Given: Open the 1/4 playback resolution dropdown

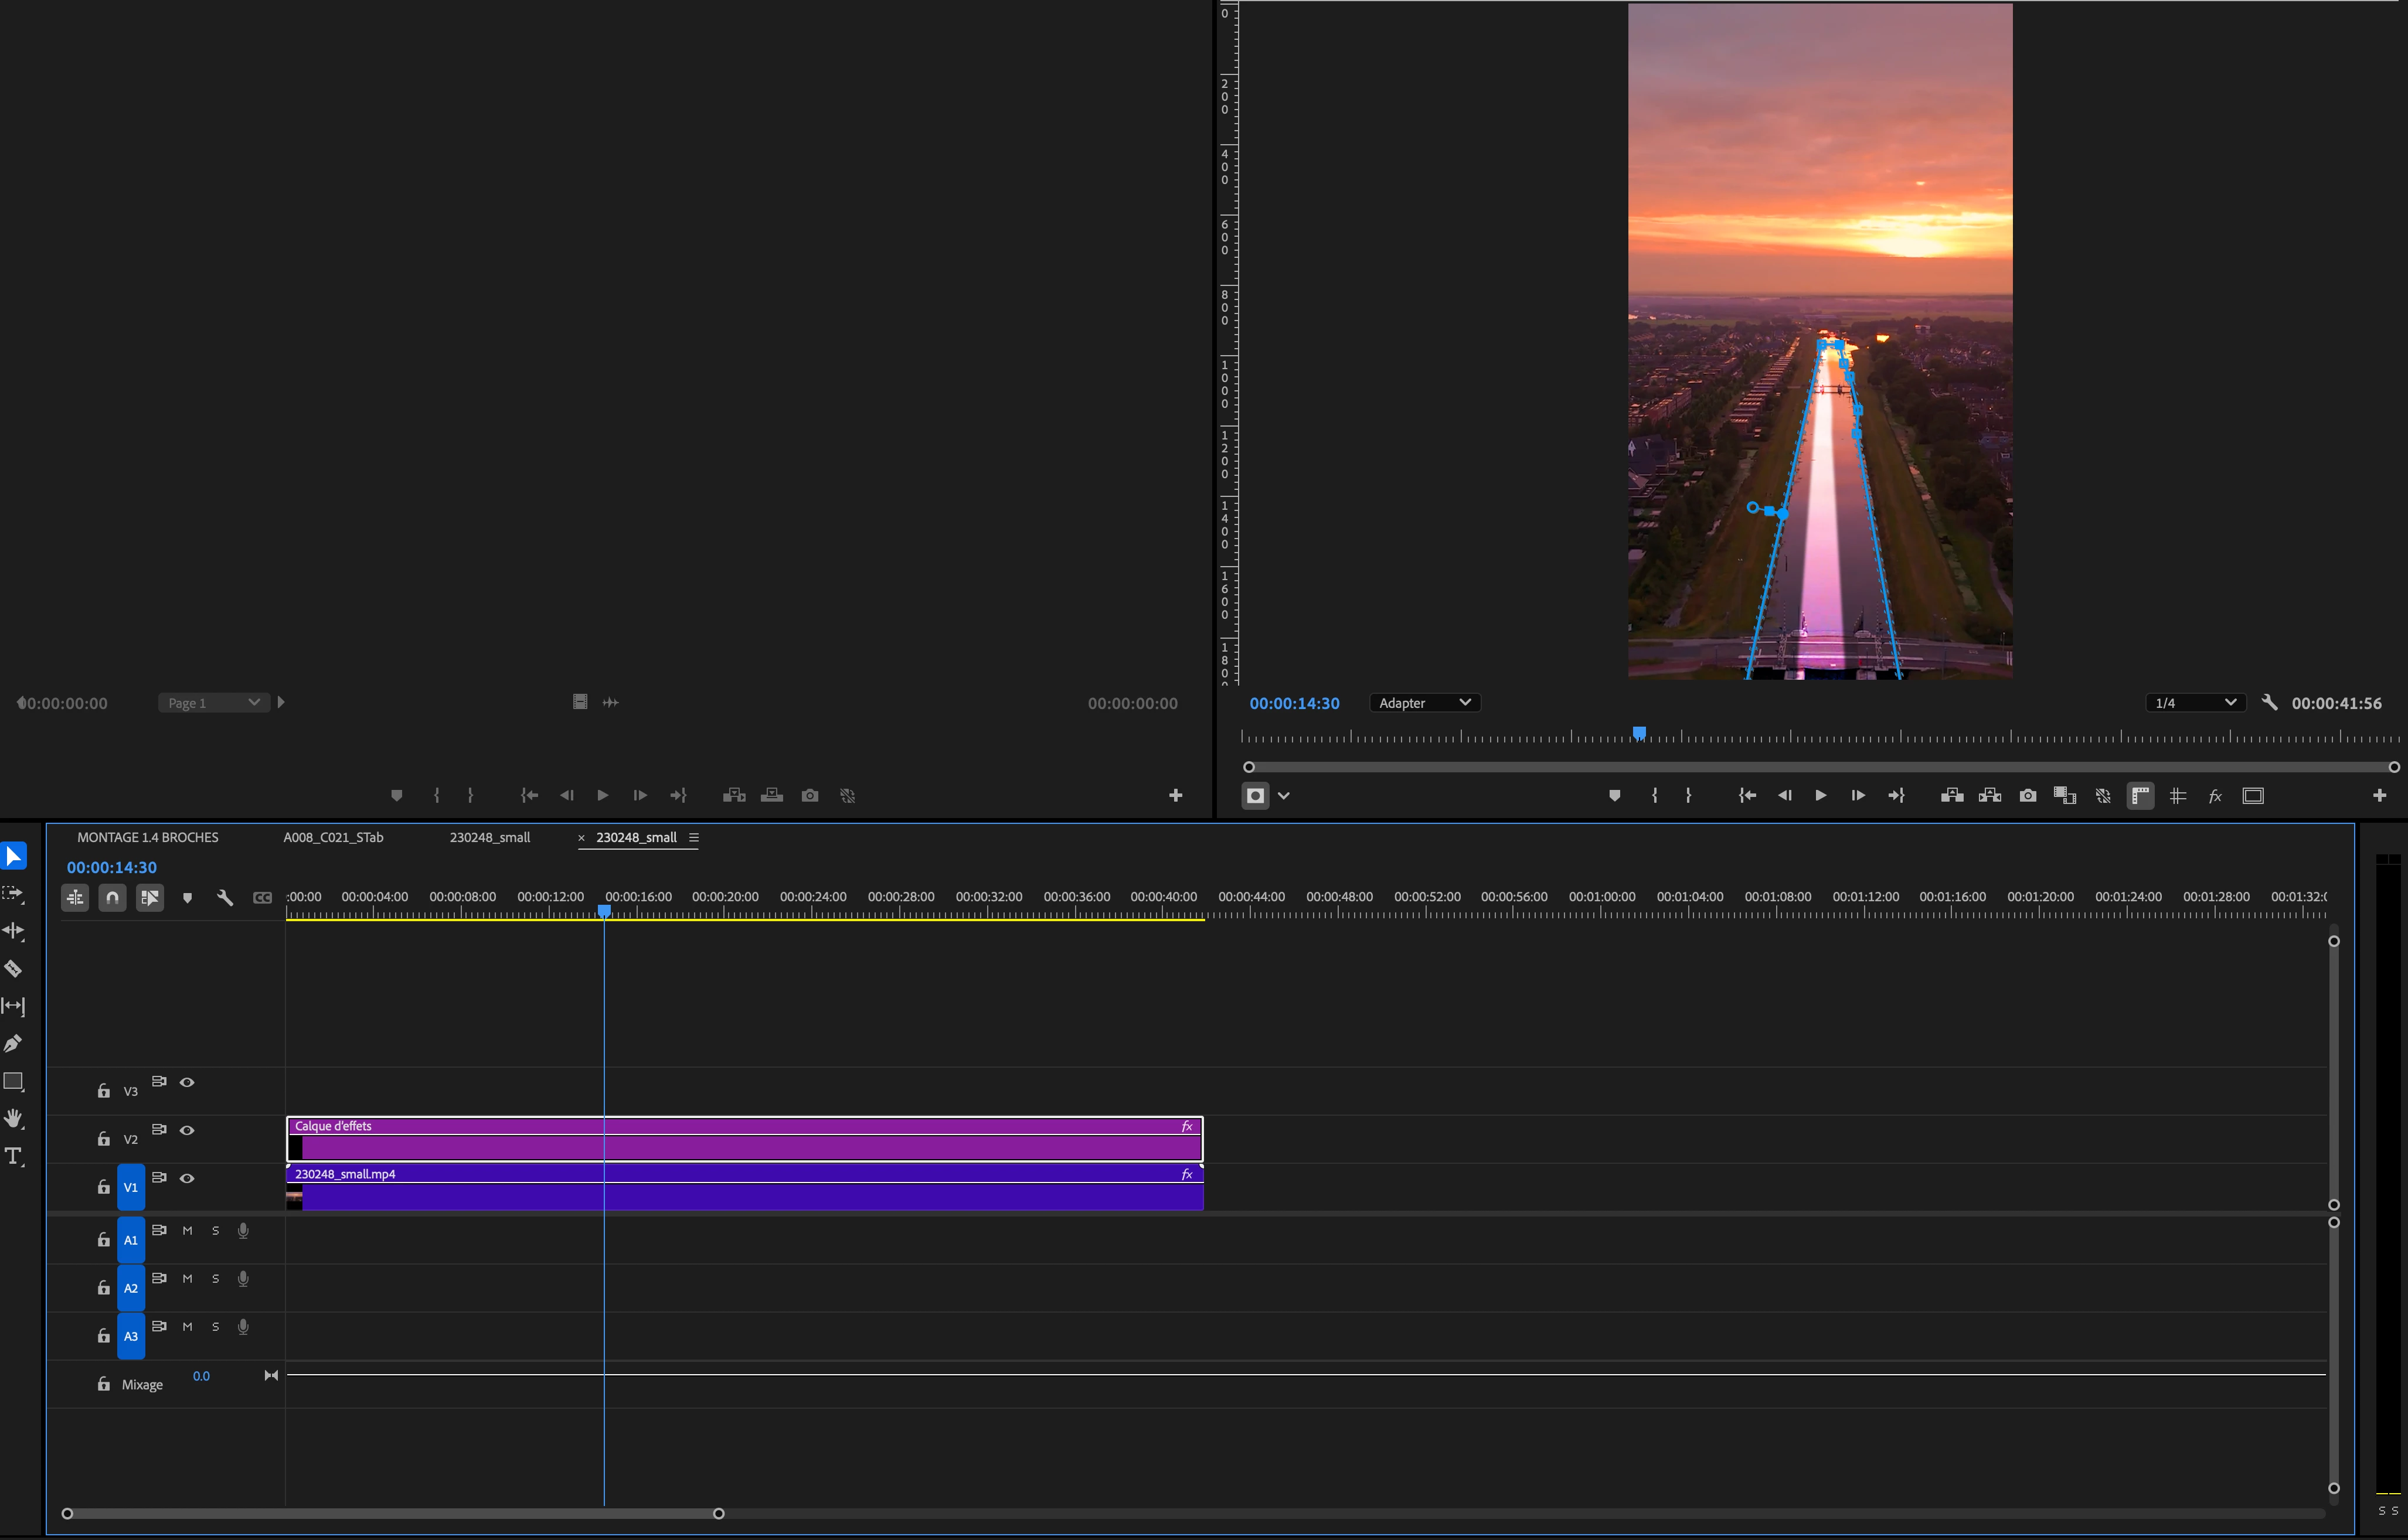Looking at the screenshot, I should click(2194, 703).
